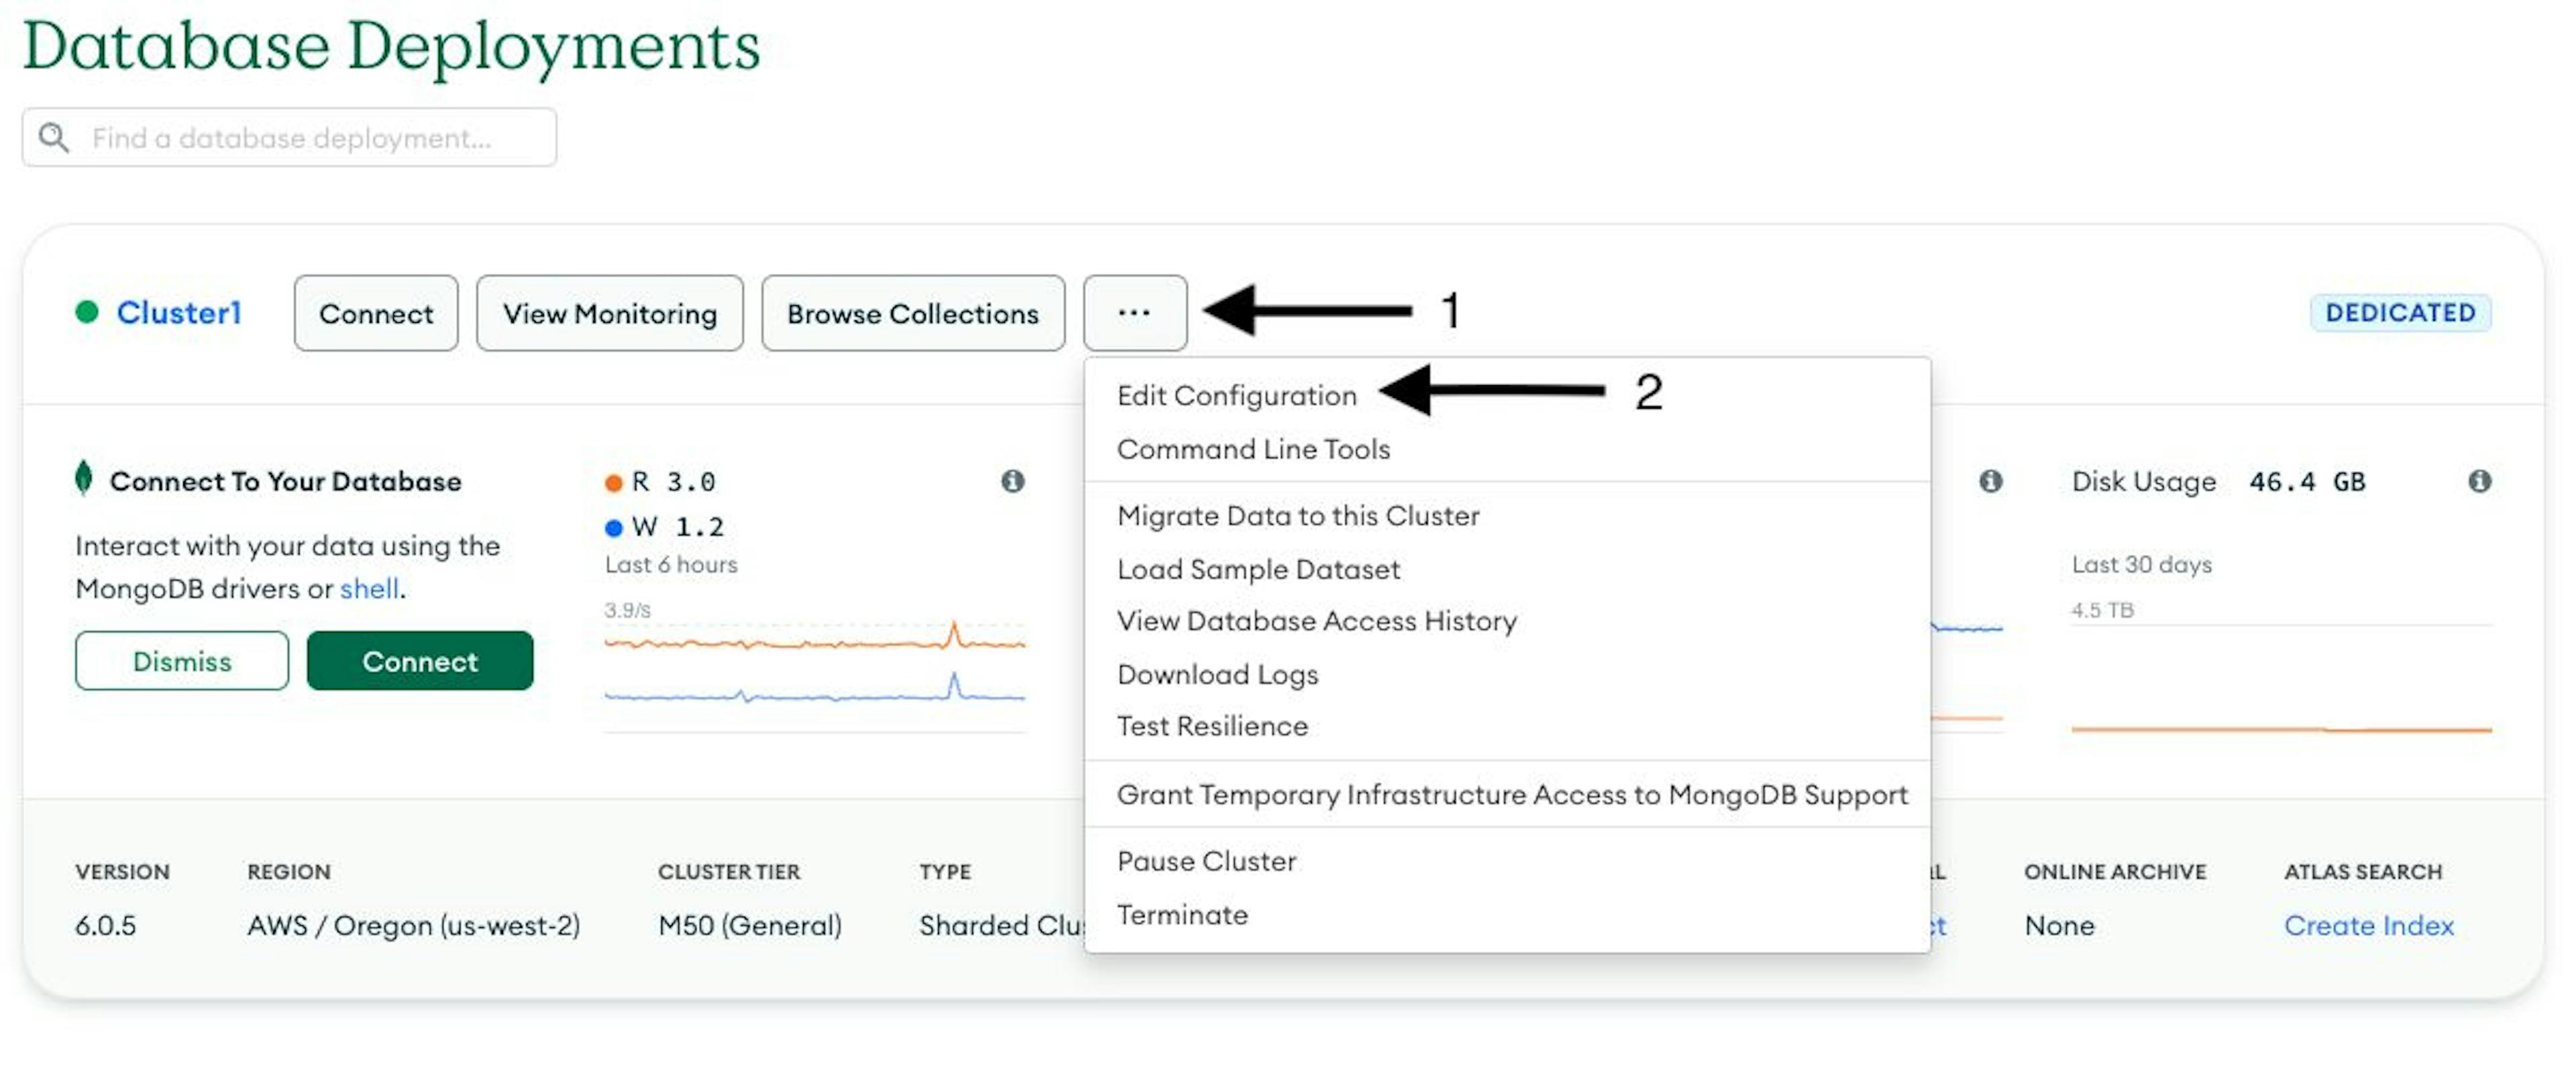Screen dimensions: 2576x1079
Task: Click the blue W 1.2 legend entry
Action: tap(664, 527)
